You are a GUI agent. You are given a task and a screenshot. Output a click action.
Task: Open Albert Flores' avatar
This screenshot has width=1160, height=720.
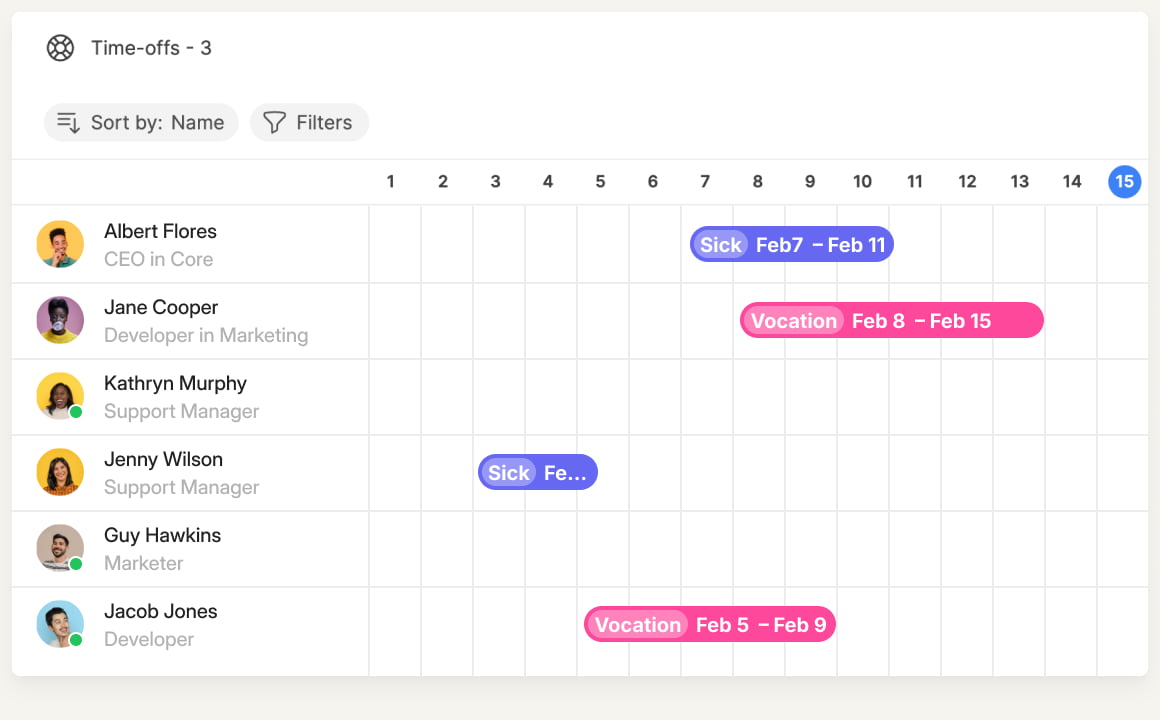[60, 244]
